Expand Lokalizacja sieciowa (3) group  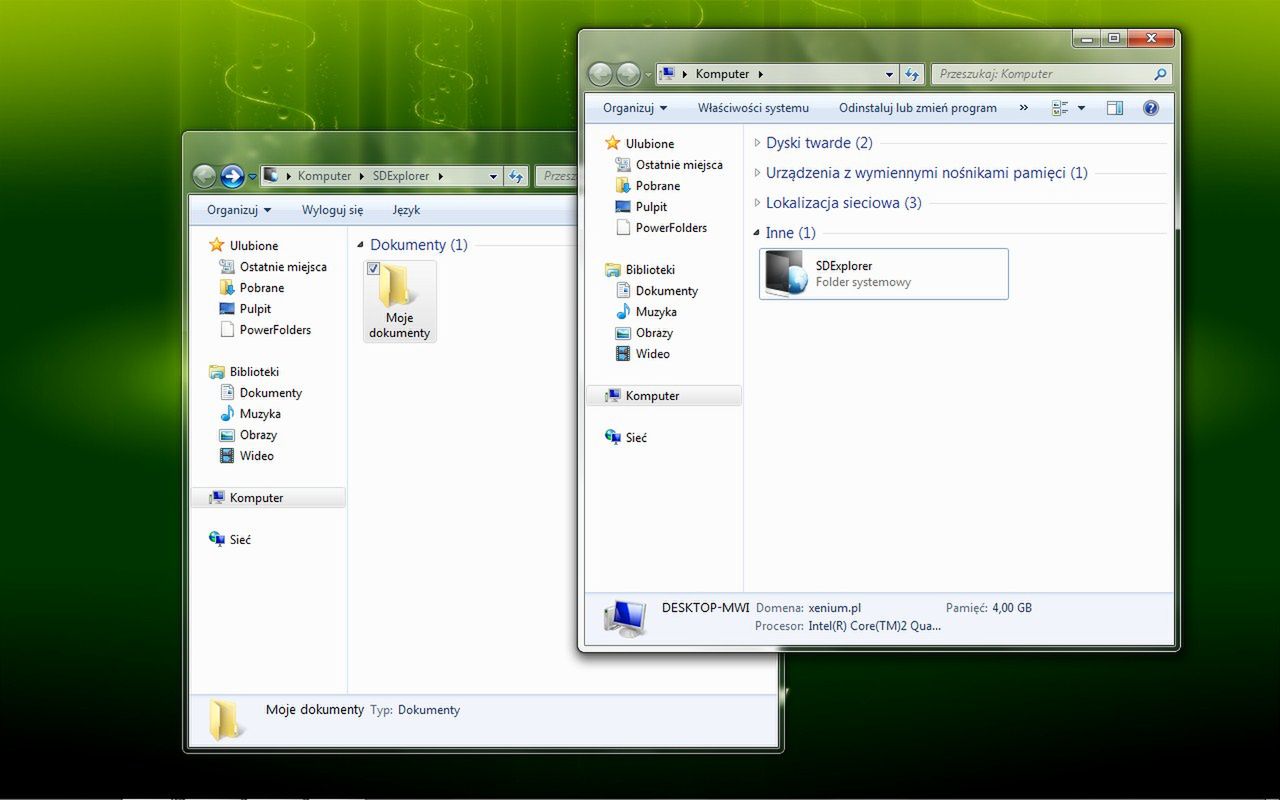(x=757, y=203)
